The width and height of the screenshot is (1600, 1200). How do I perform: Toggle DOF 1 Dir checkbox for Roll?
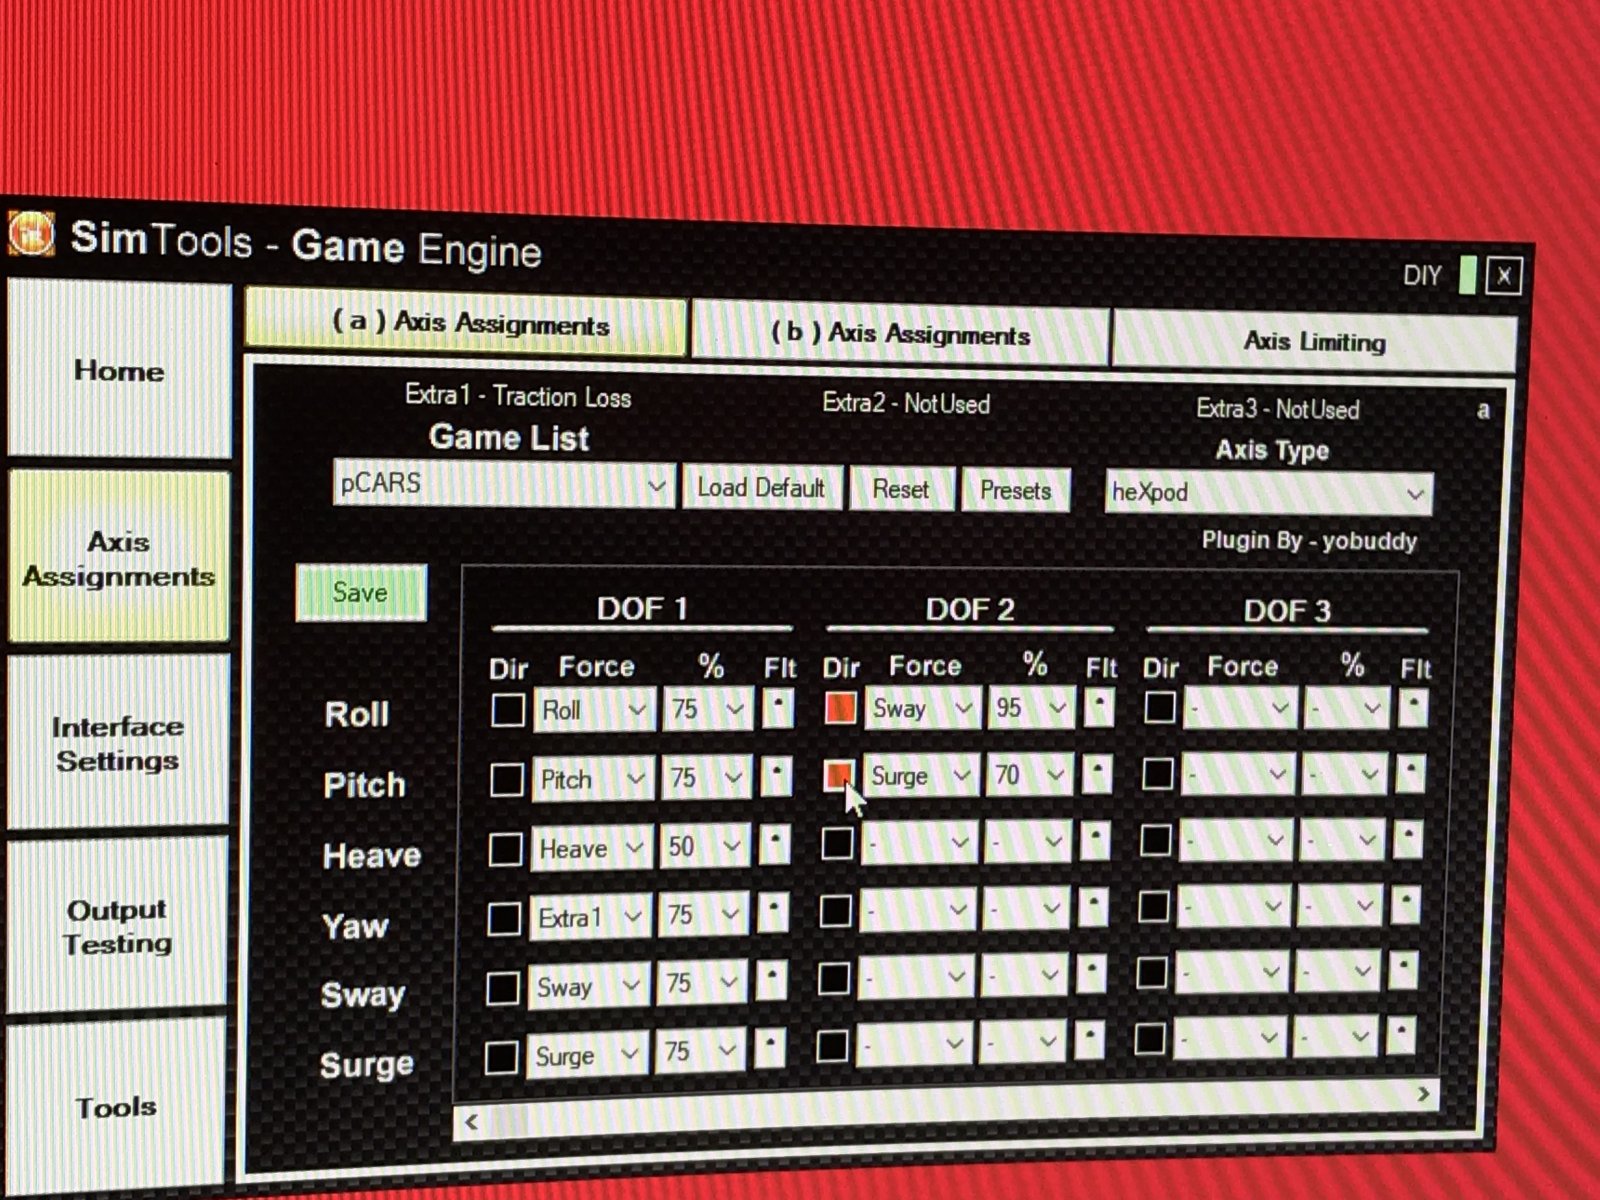point(508,710)
